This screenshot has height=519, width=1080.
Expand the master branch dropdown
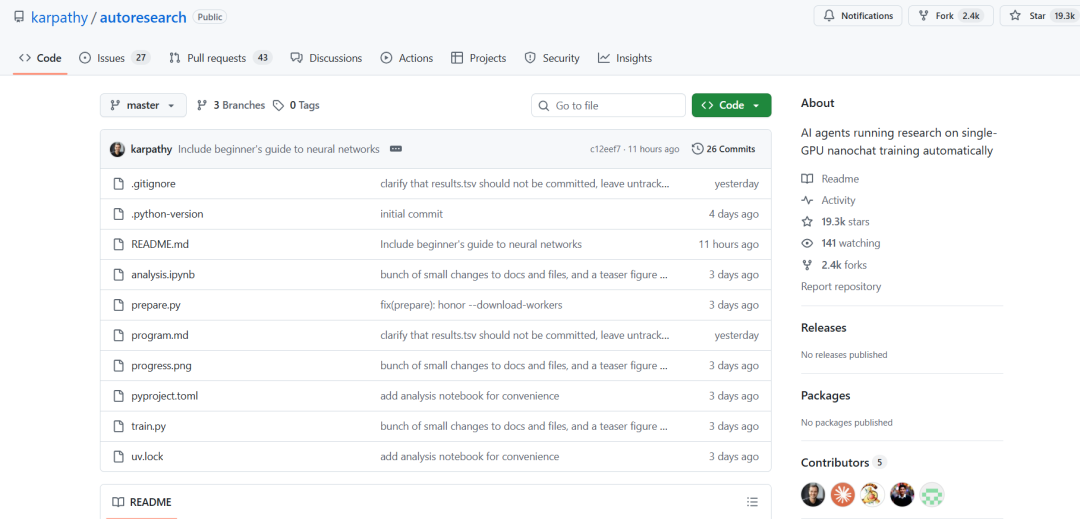[143, 105]
